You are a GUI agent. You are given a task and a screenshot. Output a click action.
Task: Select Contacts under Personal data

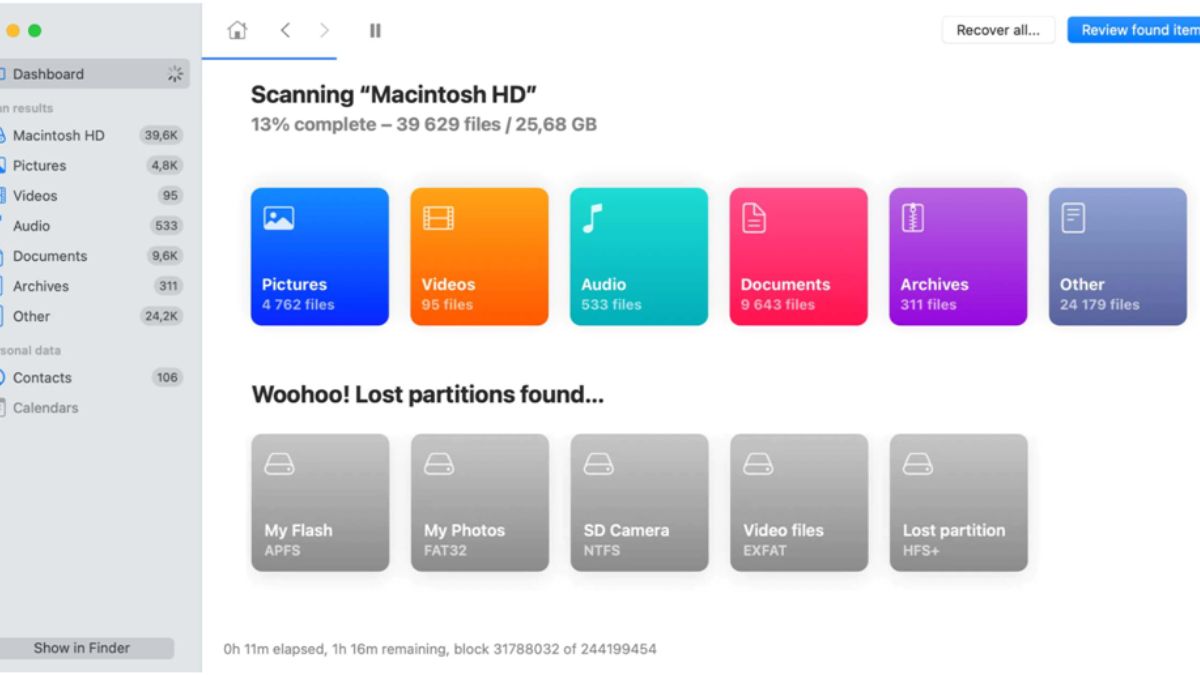coord(44,377)
